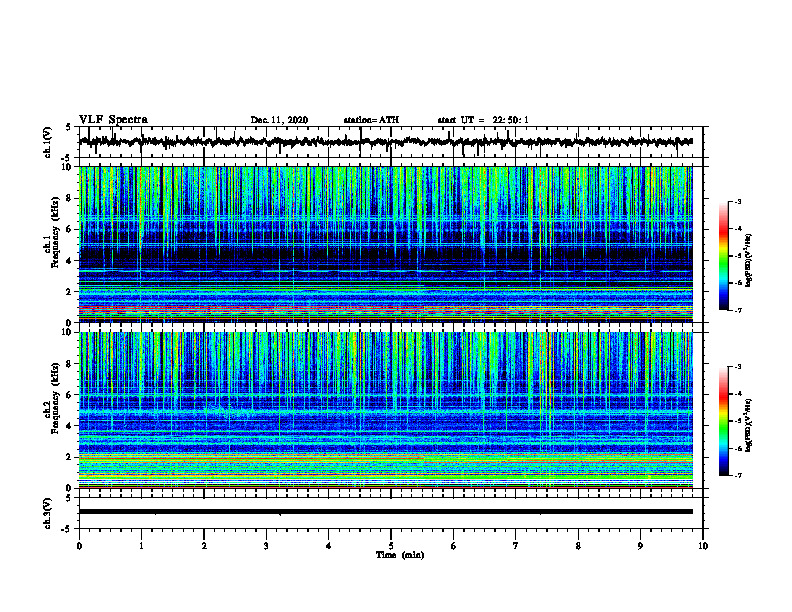Click time axis tick label "4"

click(x=328, y=546)
